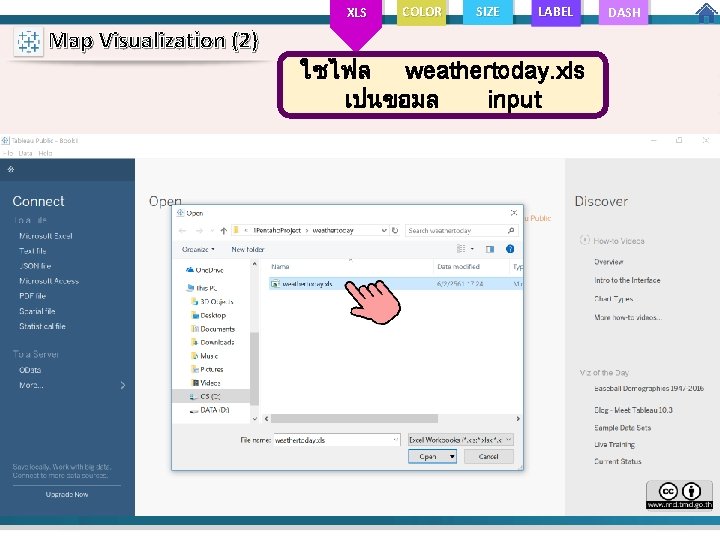This screenshot has height=540, width=720.
Task: Open the Videos folder
Action: [206, 383]
